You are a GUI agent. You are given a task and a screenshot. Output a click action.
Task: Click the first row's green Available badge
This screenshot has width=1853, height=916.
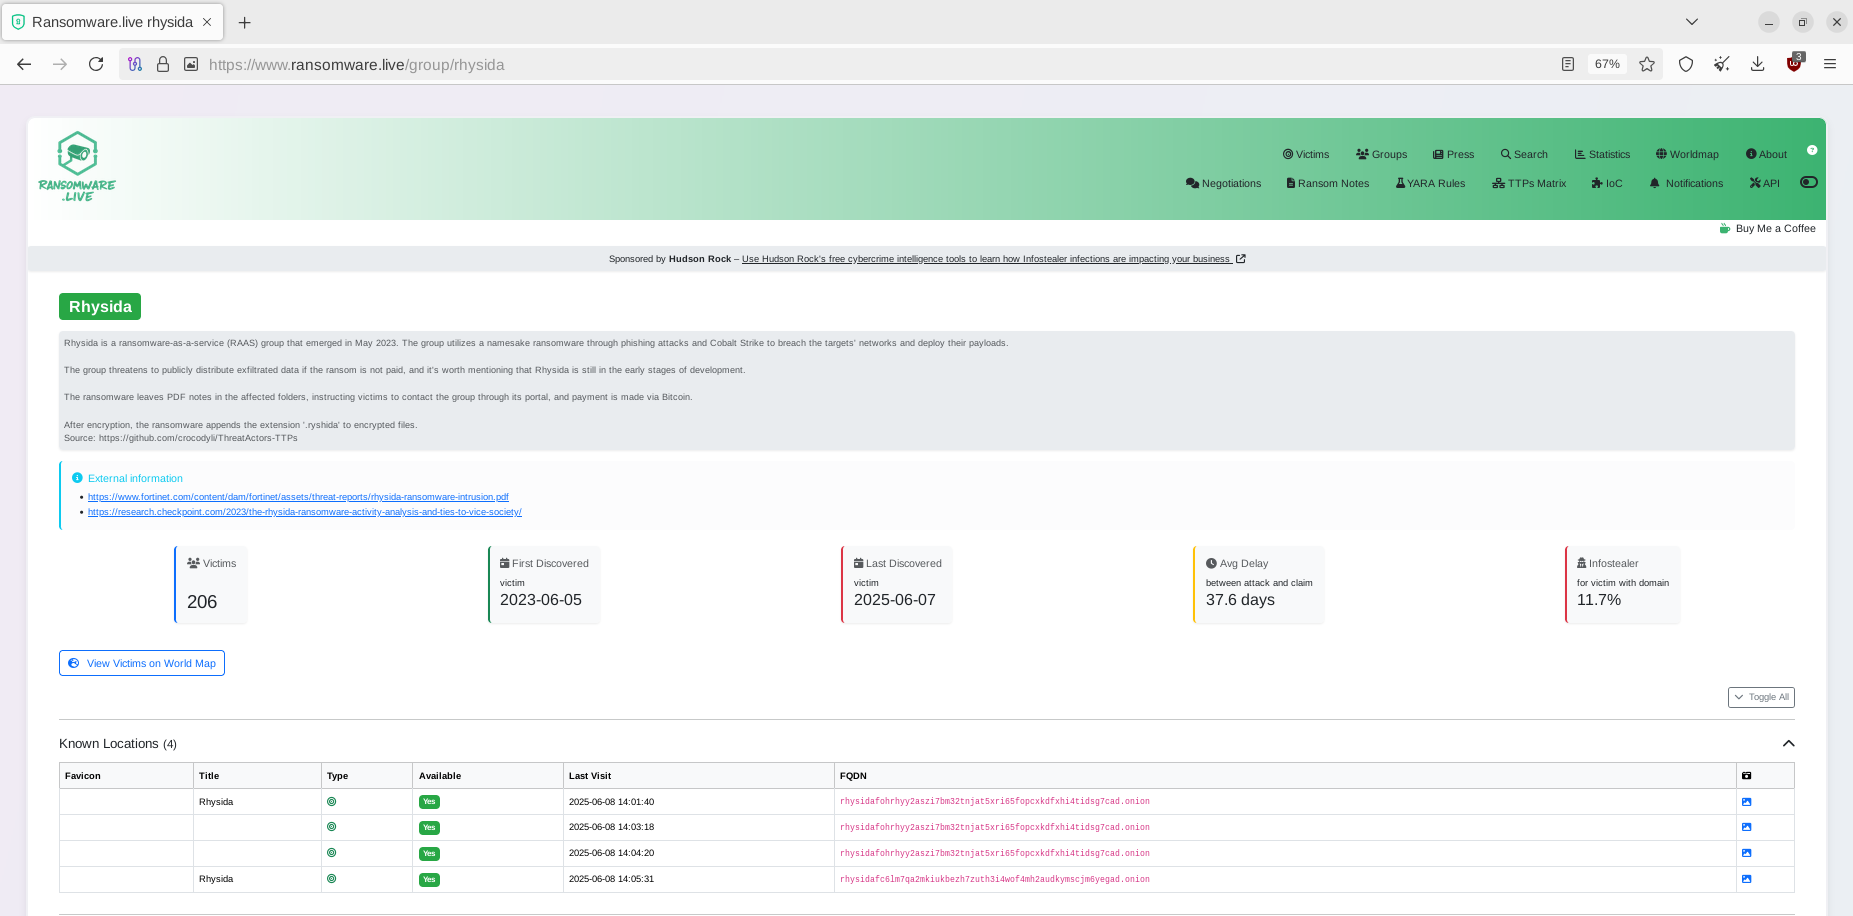point(428,801)
